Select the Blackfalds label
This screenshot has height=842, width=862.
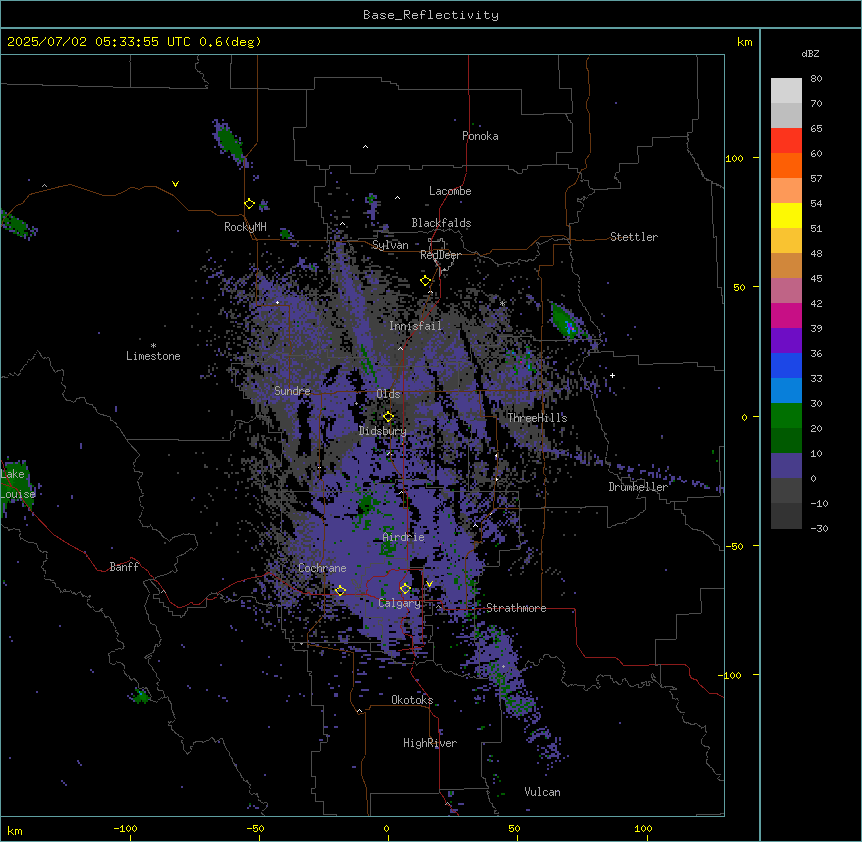(x=441, y=223)
